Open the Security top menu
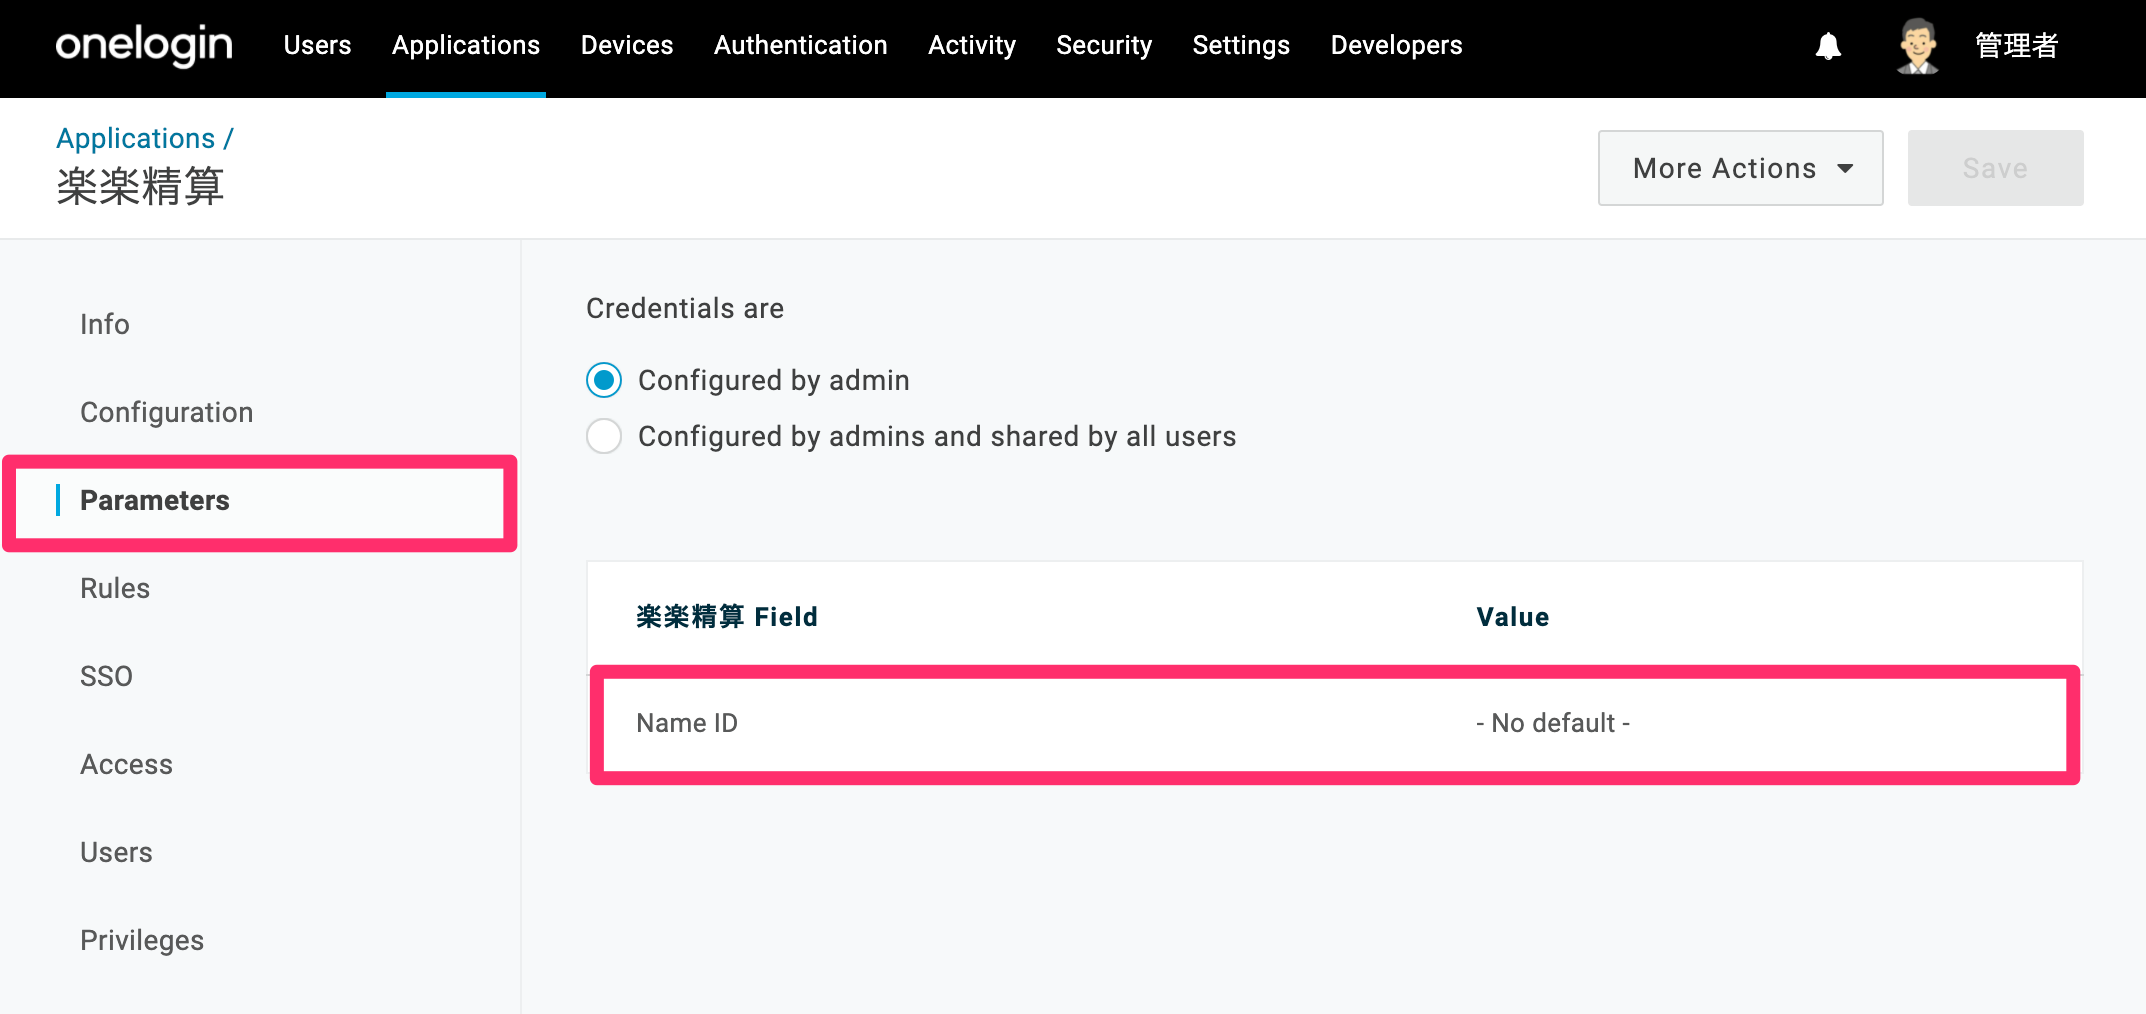 coord(1104,45)
